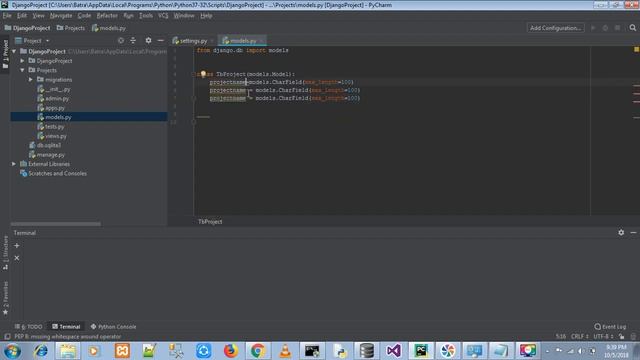Select db.sqlite3 in project tree

45,145
